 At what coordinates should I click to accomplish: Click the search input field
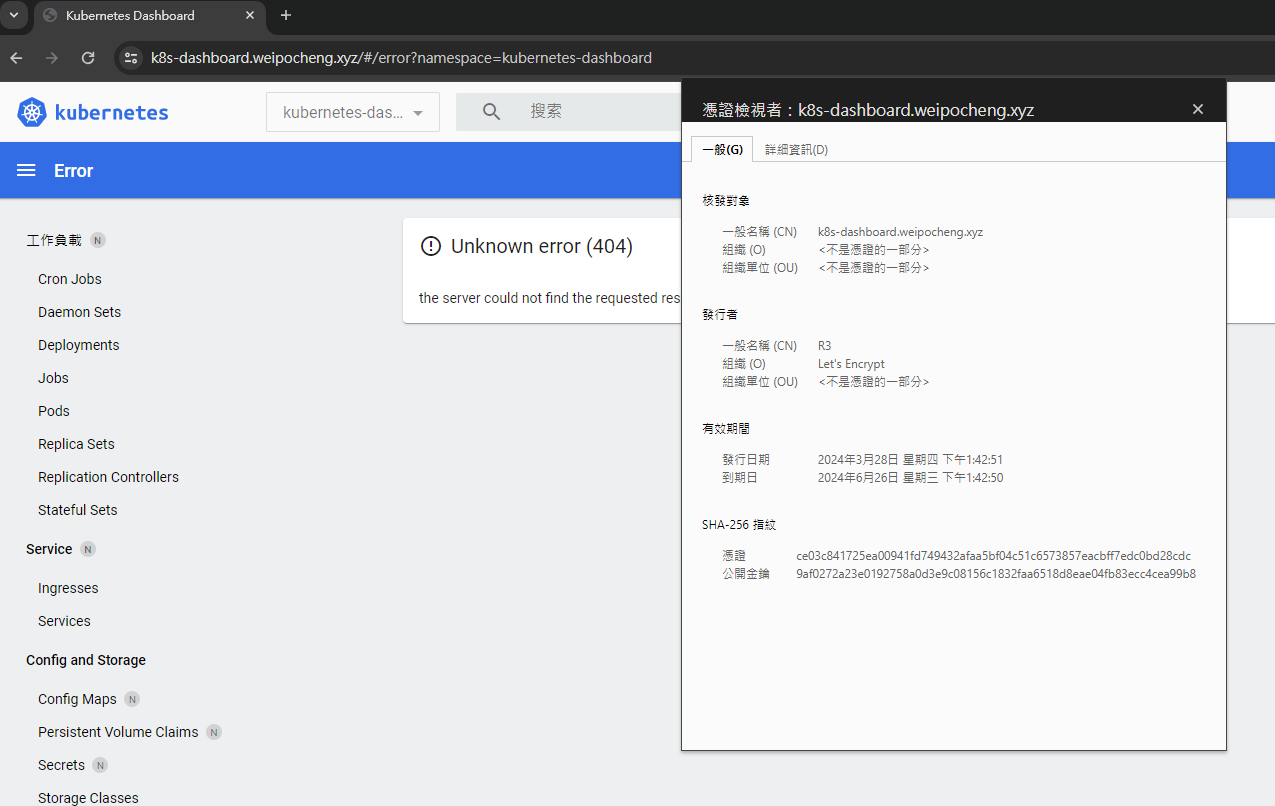(x=600, y=112)
